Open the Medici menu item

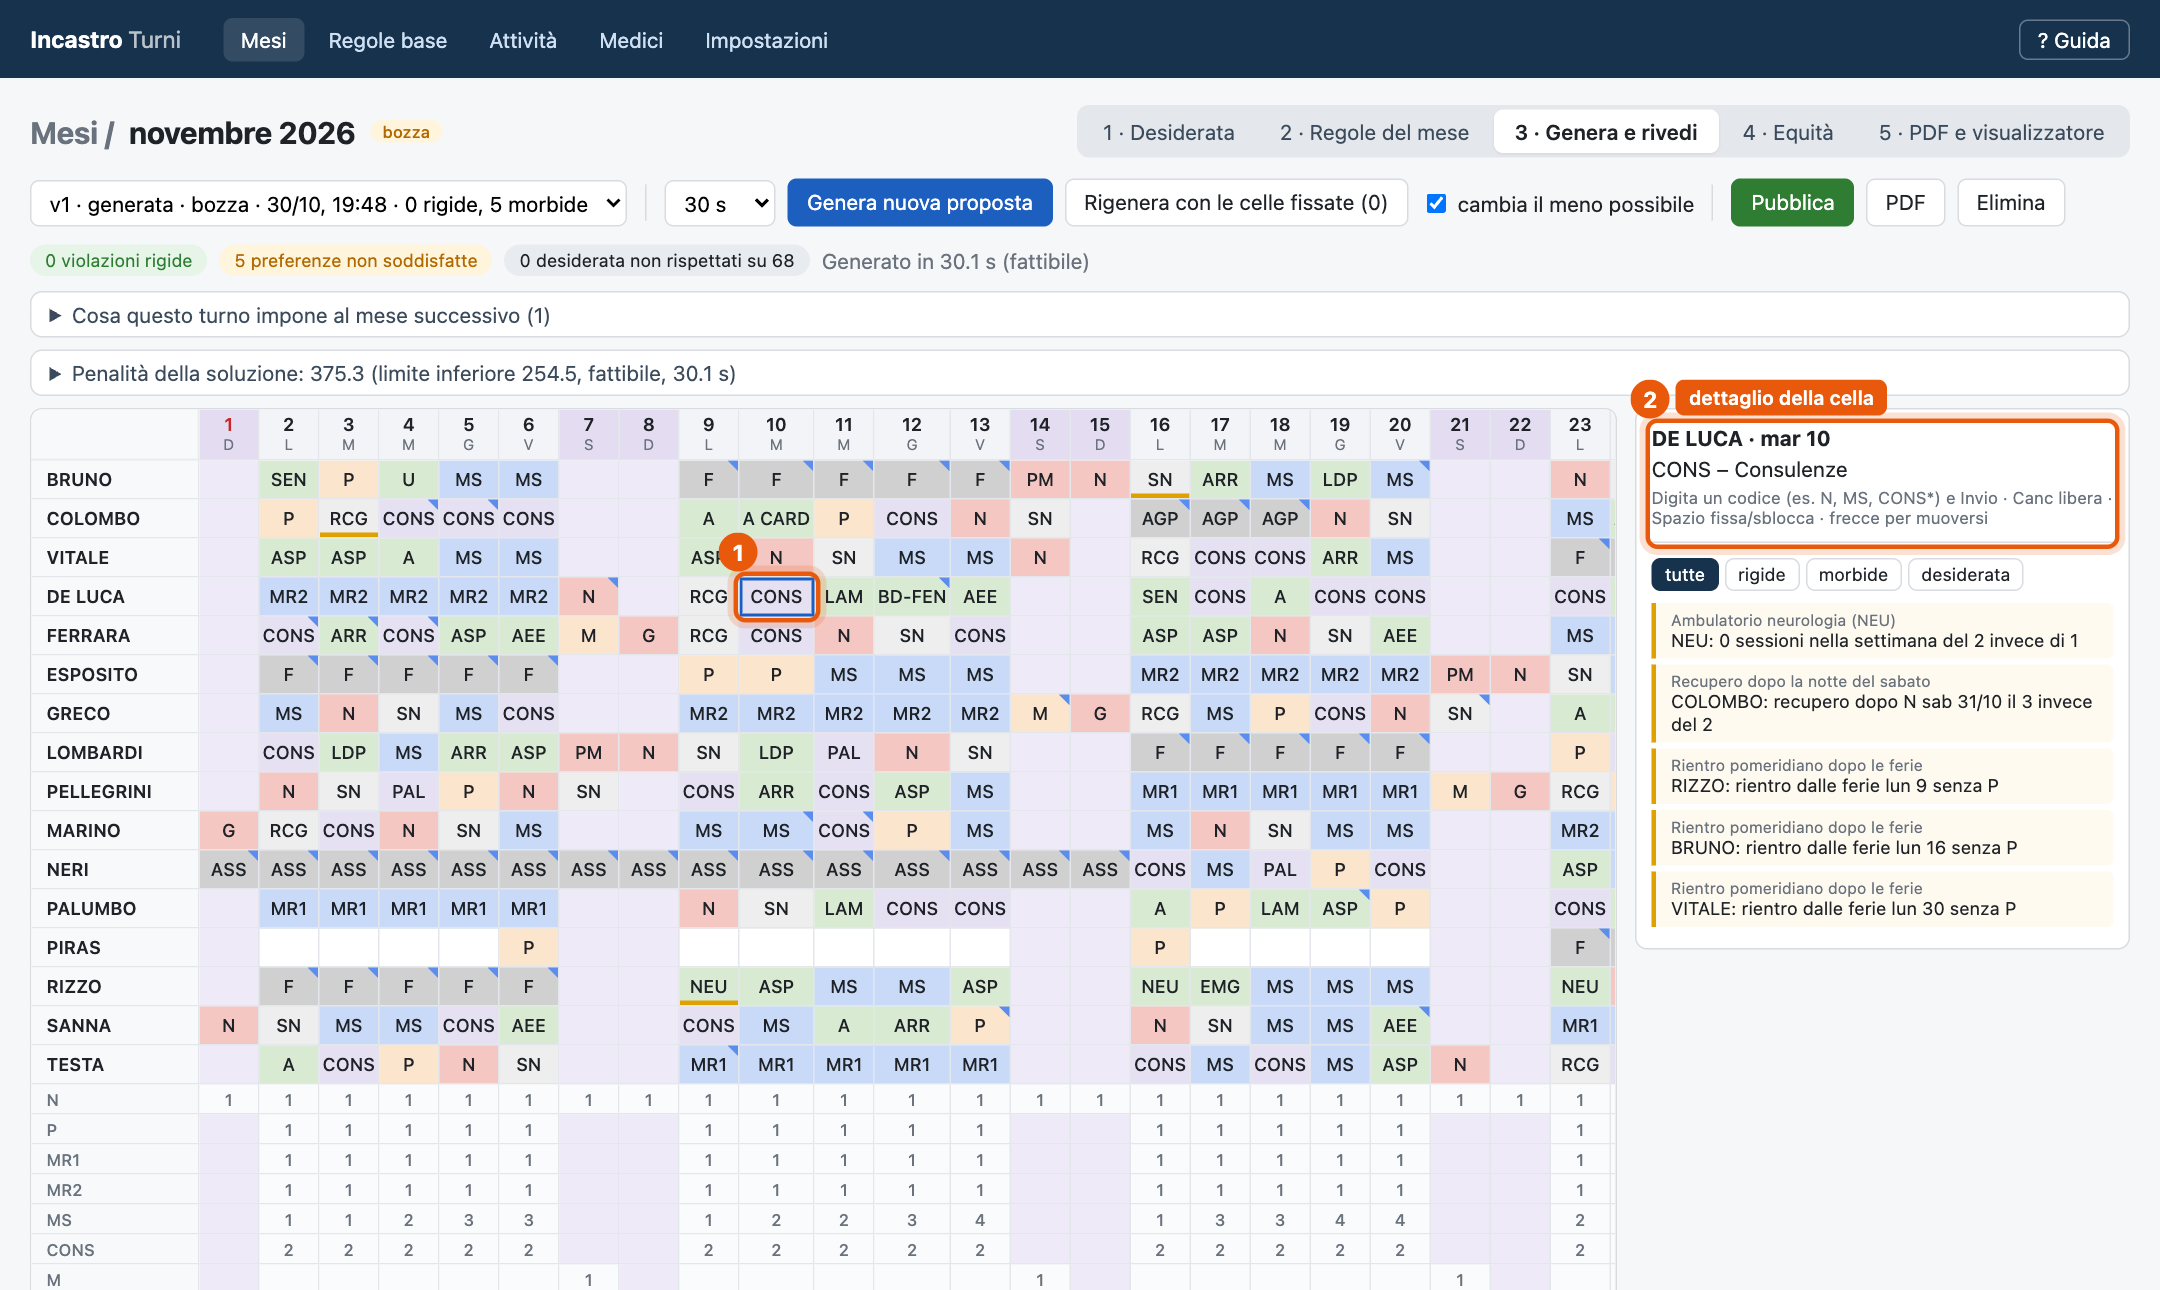[x=631, y=40]
